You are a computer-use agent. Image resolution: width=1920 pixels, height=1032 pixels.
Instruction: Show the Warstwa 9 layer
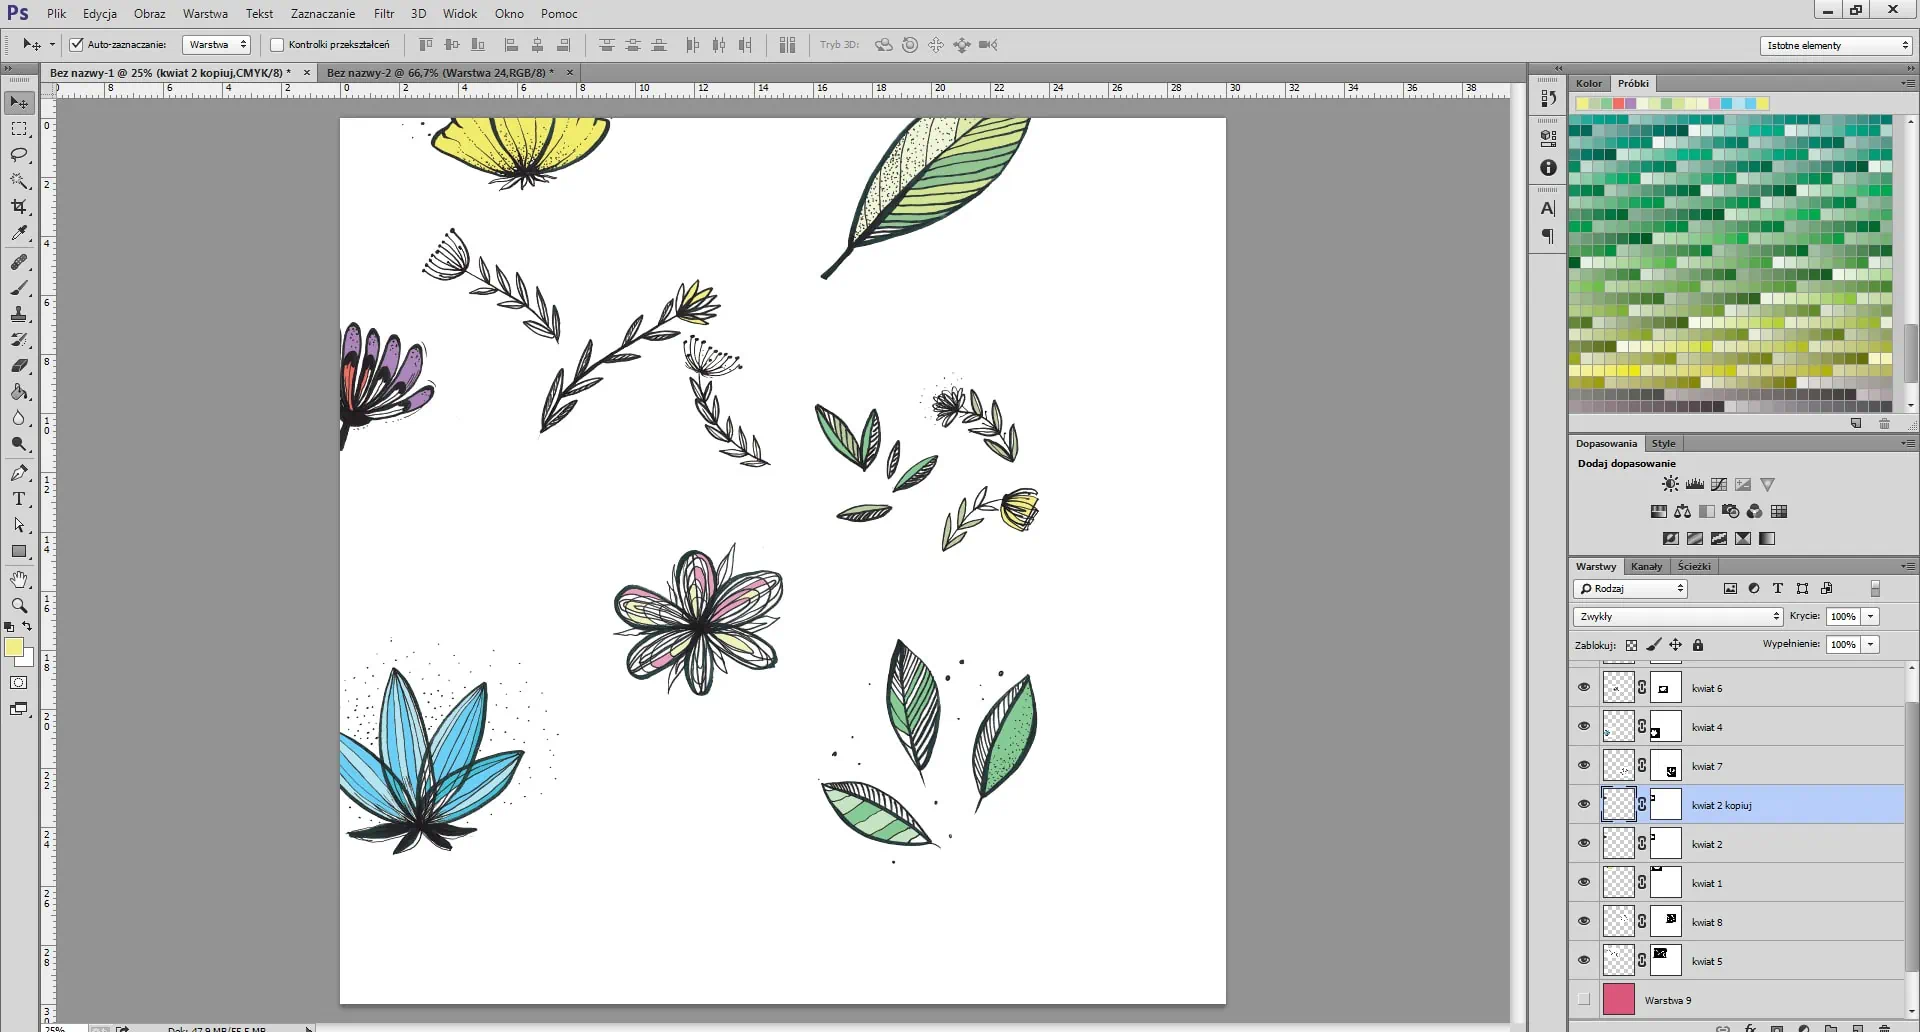(x=1583, y=999)
